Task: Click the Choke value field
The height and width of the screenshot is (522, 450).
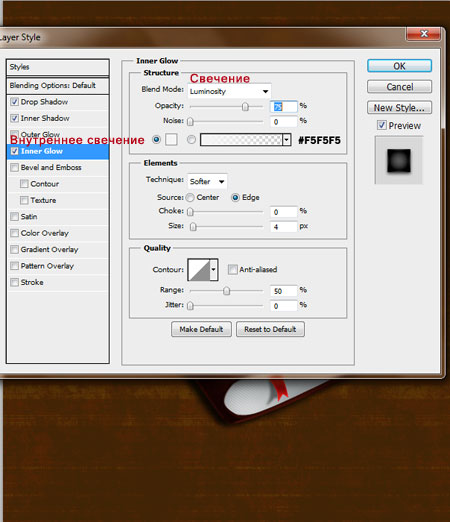Action: click(x=283, y=212)
